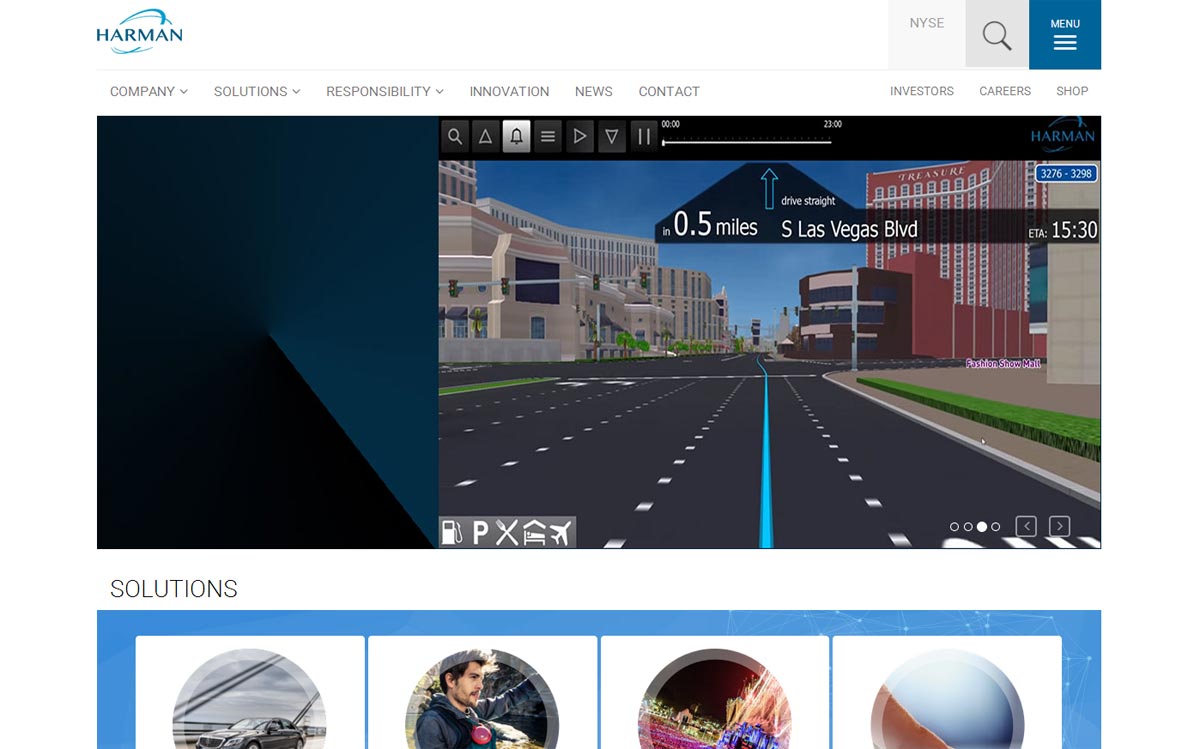Open the CAREERS link
The image size is (1200, 749).
[1005, 91]
